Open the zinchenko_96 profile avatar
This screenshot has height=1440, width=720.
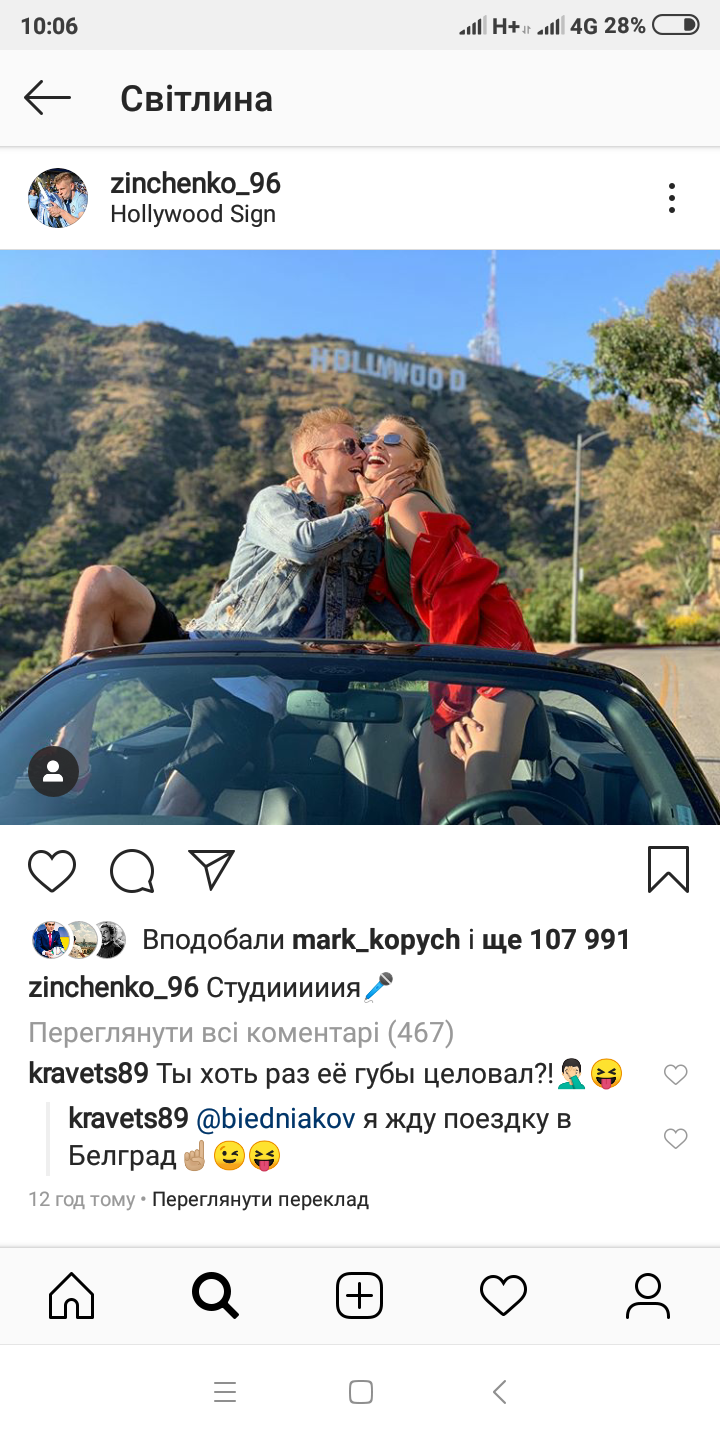(x=58, y=198)
